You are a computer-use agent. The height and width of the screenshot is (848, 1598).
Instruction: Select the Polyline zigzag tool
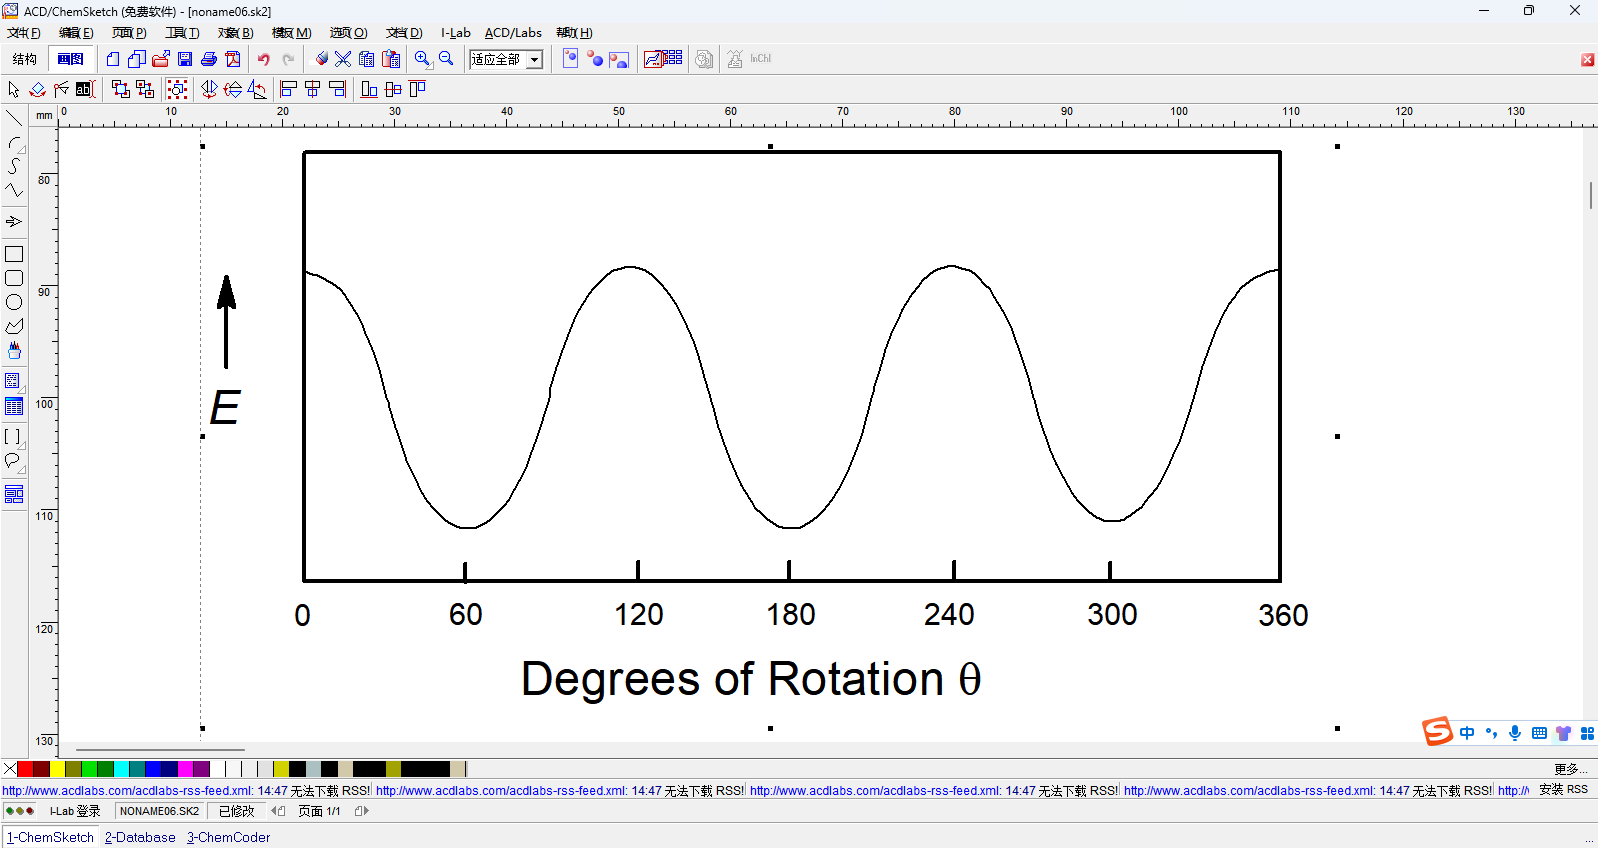[x=14, y=190]
